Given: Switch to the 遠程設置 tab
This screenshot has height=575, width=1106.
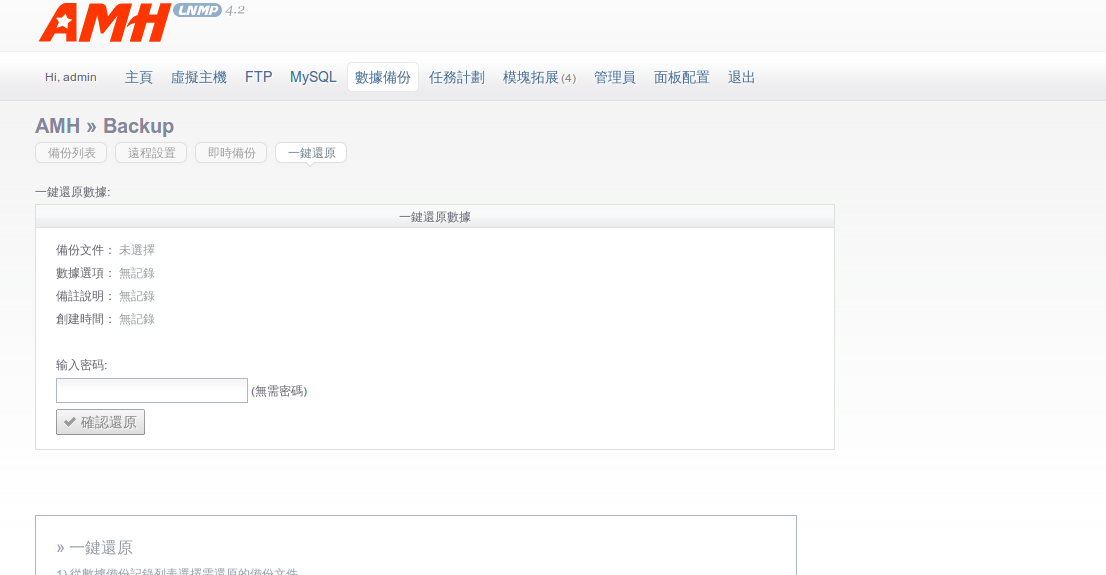Looking at the screenshot, I should tap(151, 153).
